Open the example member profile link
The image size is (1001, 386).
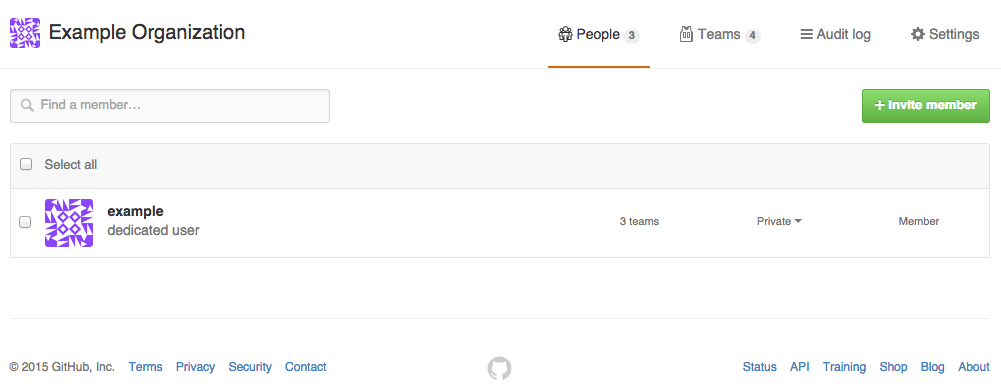coord(135,211)
